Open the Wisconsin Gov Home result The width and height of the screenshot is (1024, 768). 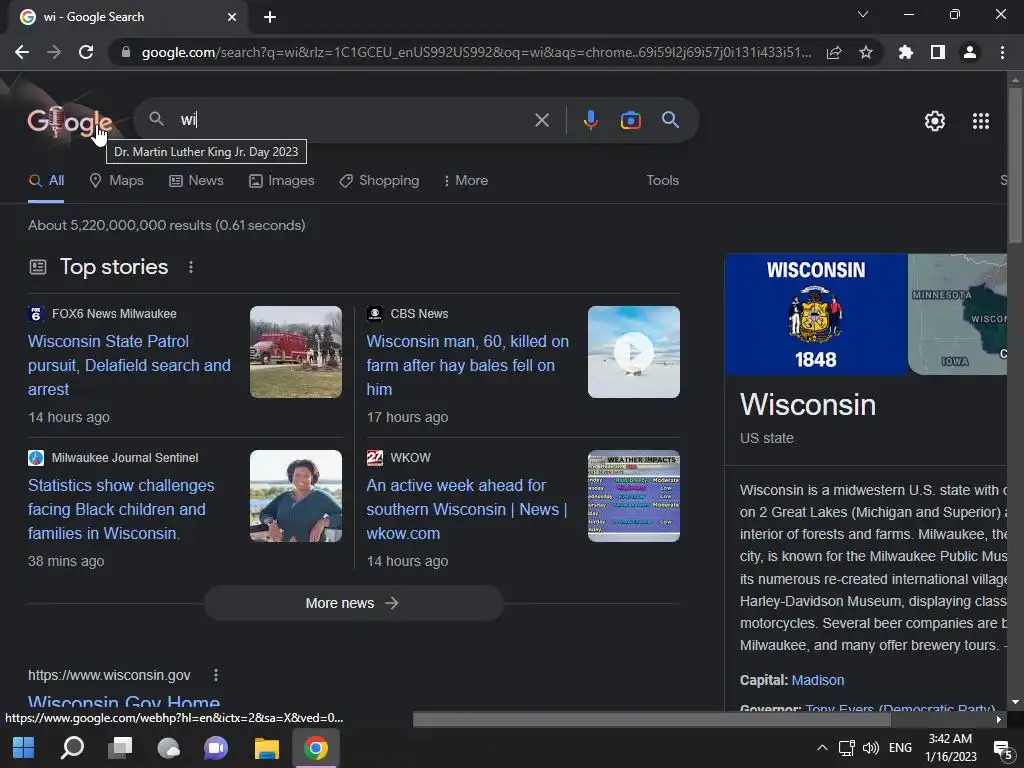pos(124,702)
